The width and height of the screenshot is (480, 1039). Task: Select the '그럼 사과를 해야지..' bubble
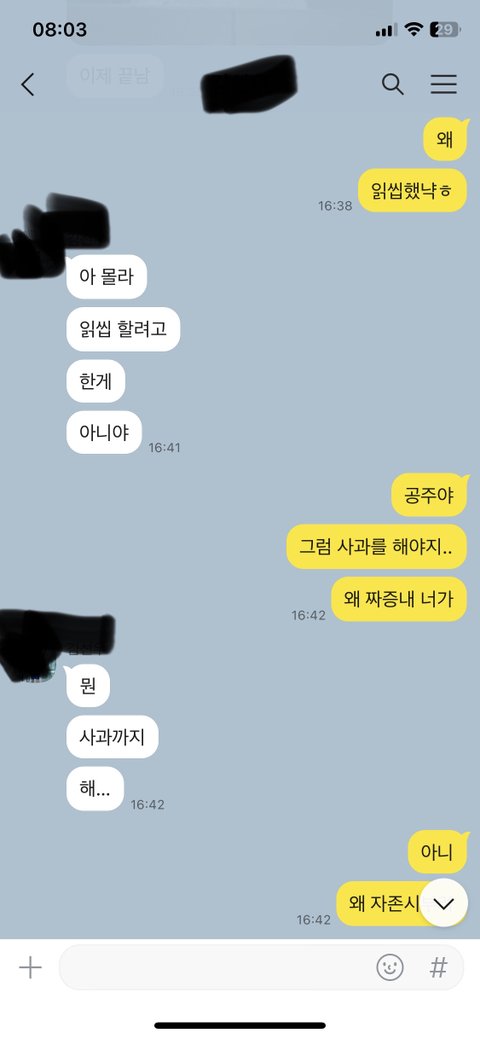(377, 547)
